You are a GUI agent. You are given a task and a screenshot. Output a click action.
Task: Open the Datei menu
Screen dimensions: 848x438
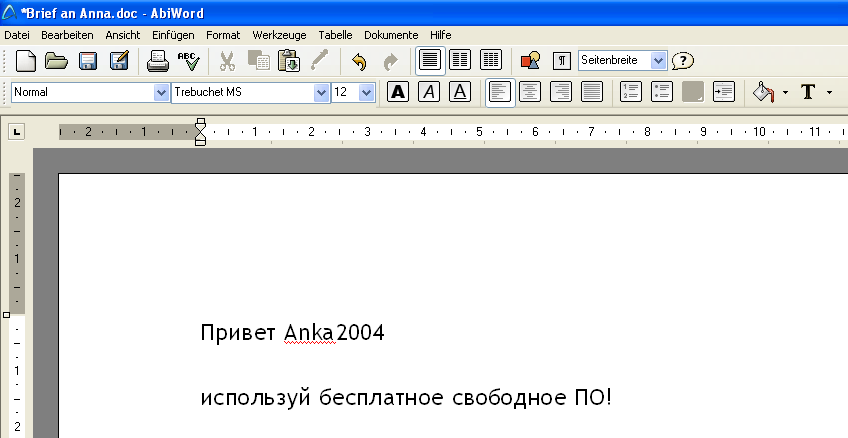click(x=17, y=35)
